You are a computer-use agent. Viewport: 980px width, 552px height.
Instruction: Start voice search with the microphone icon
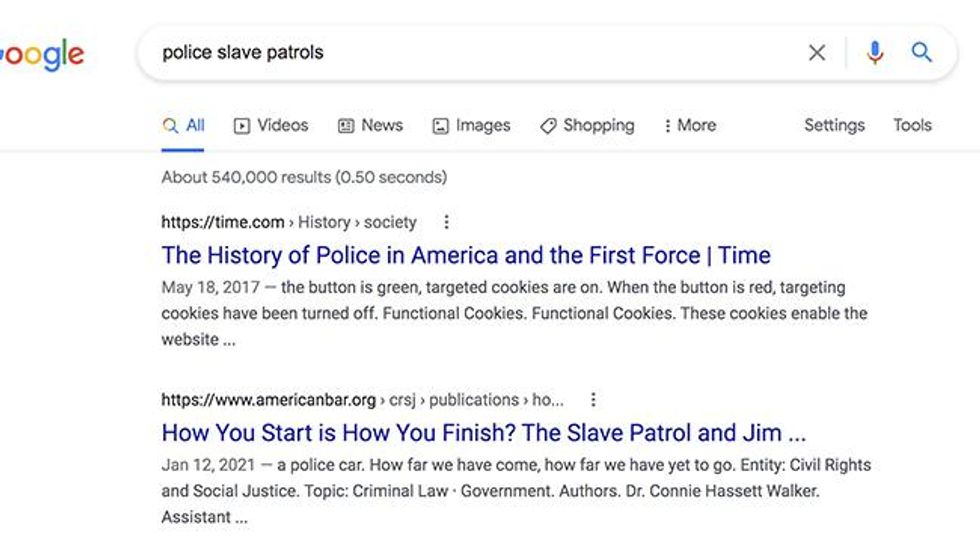(x=875, y=53)
